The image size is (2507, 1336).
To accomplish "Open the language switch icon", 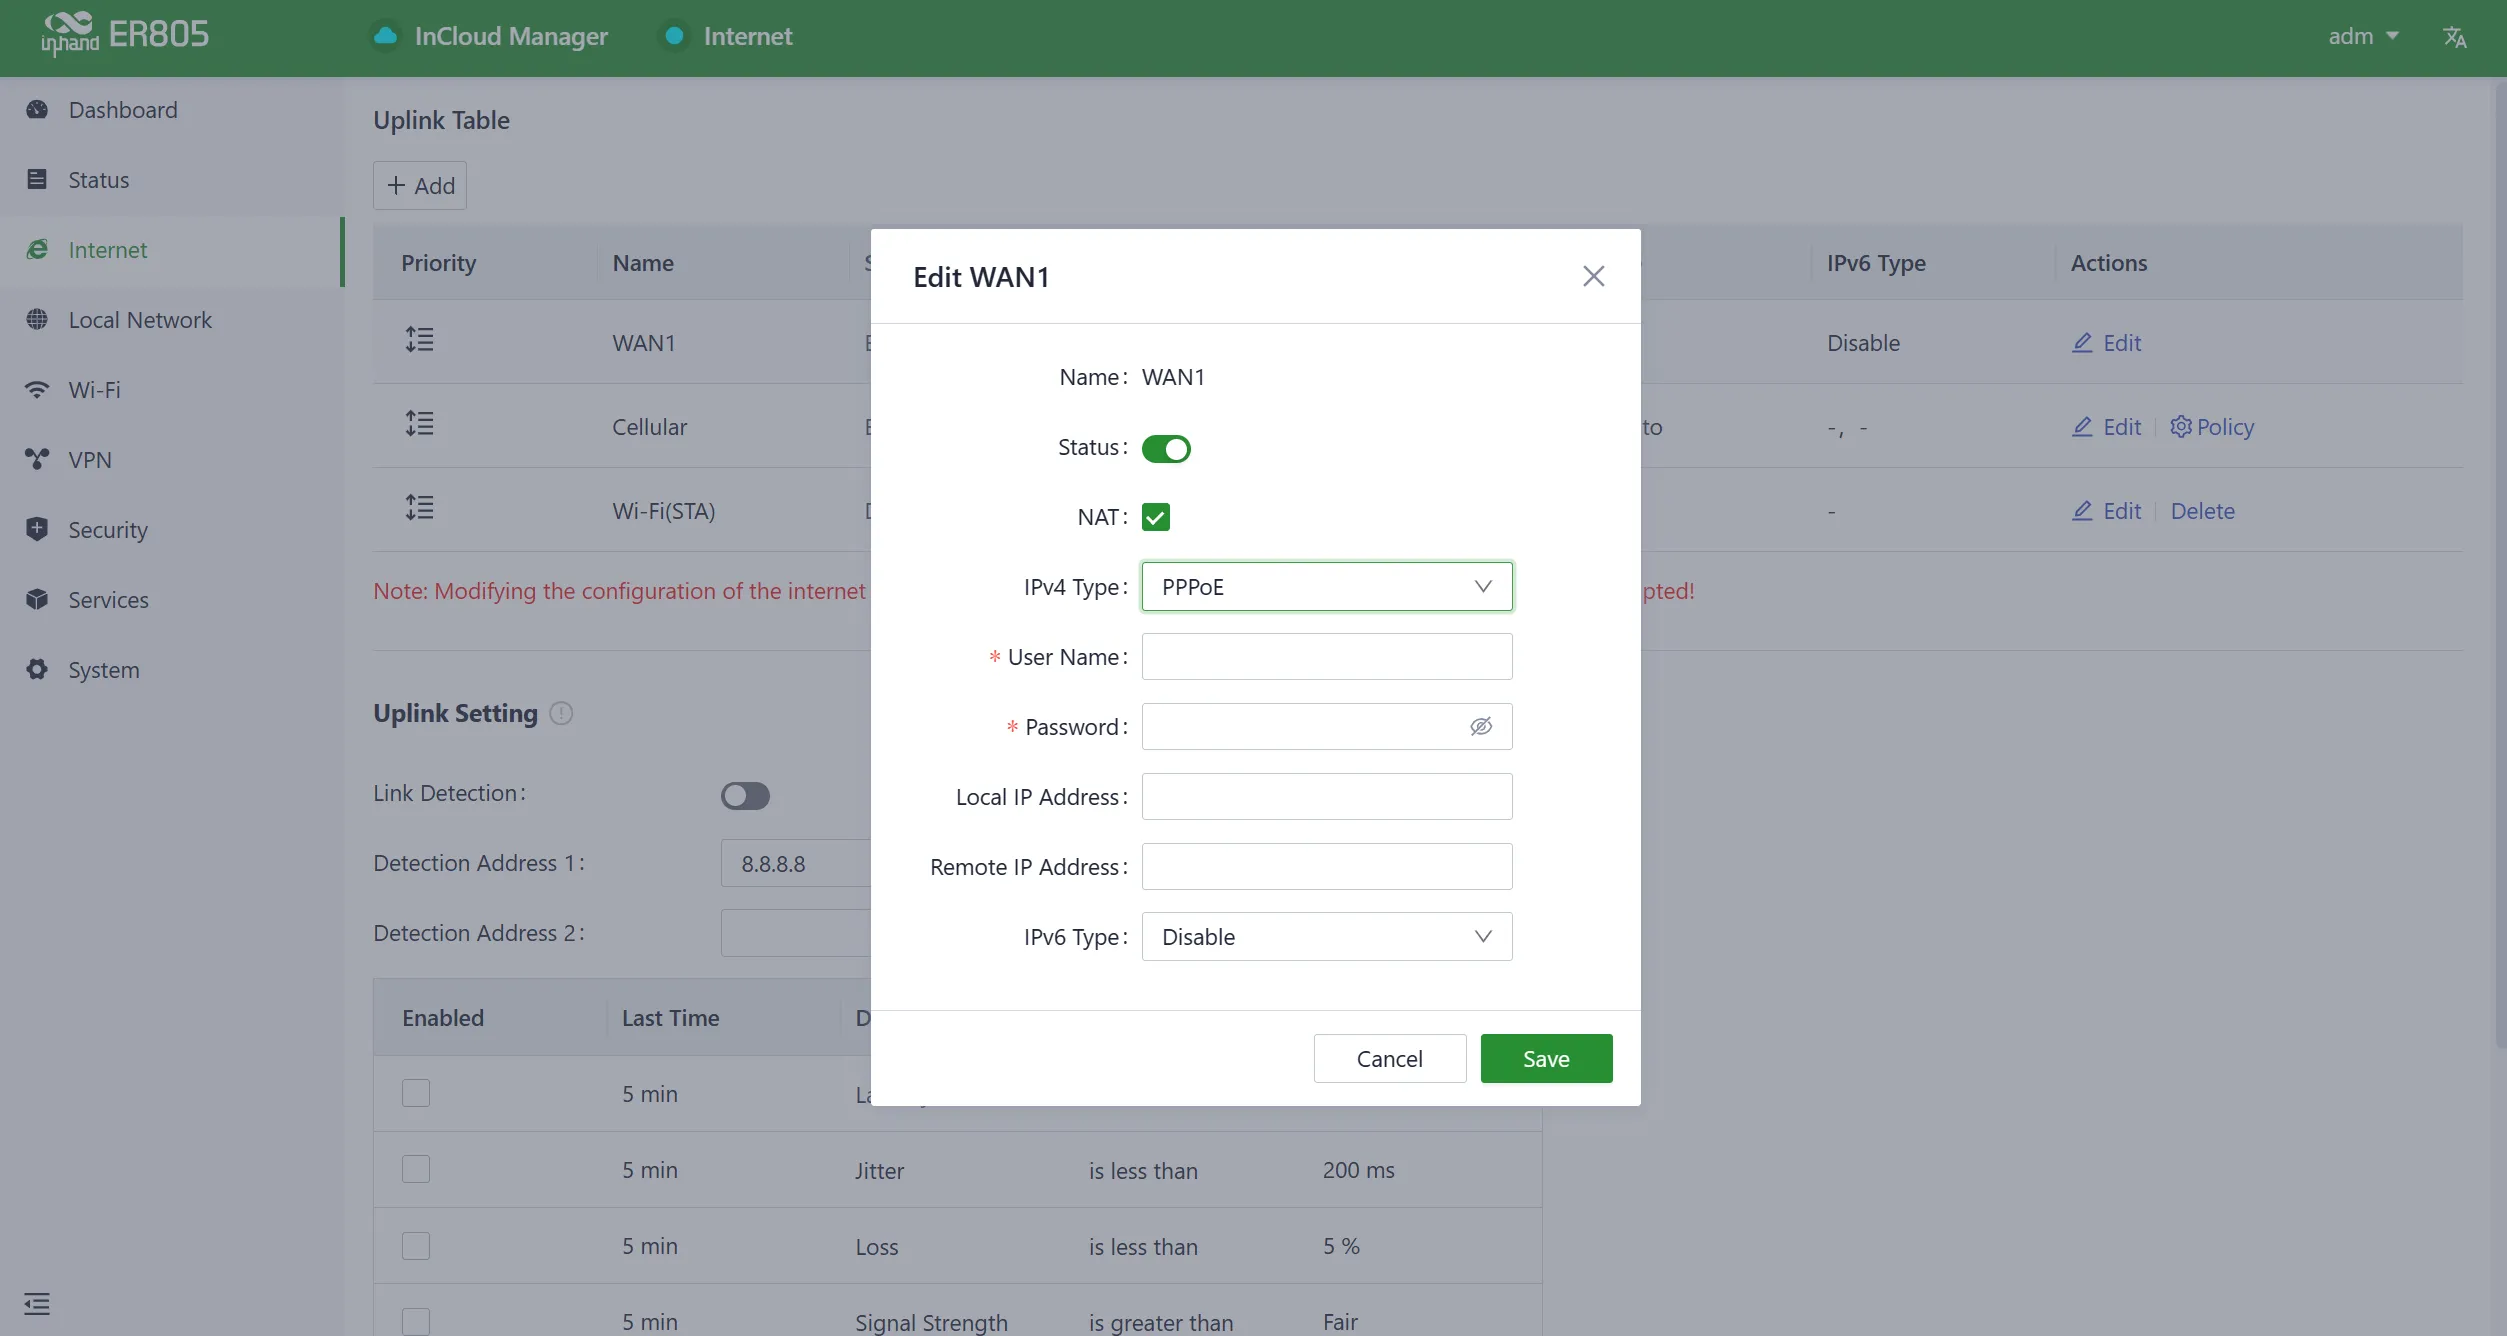I will click(2454, 37).
